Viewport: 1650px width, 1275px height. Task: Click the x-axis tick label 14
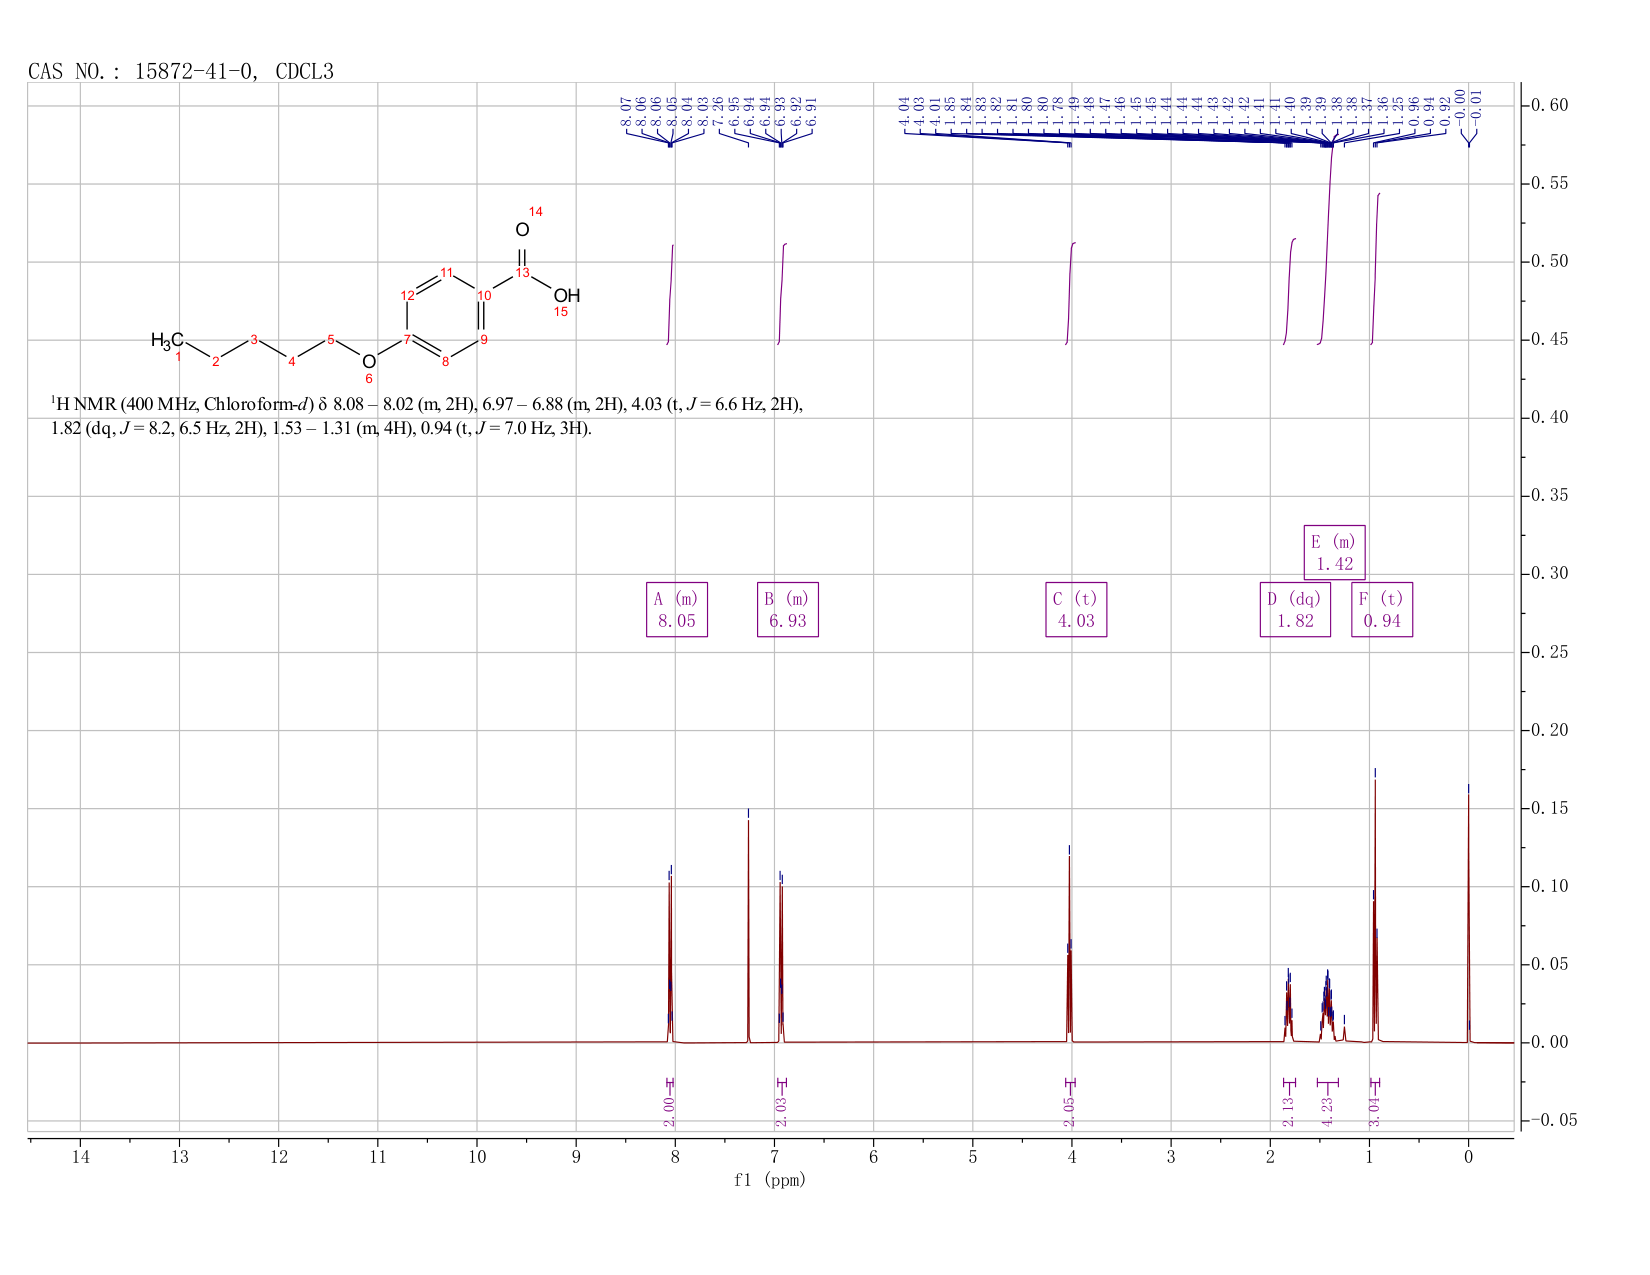tap(80, 1157)
